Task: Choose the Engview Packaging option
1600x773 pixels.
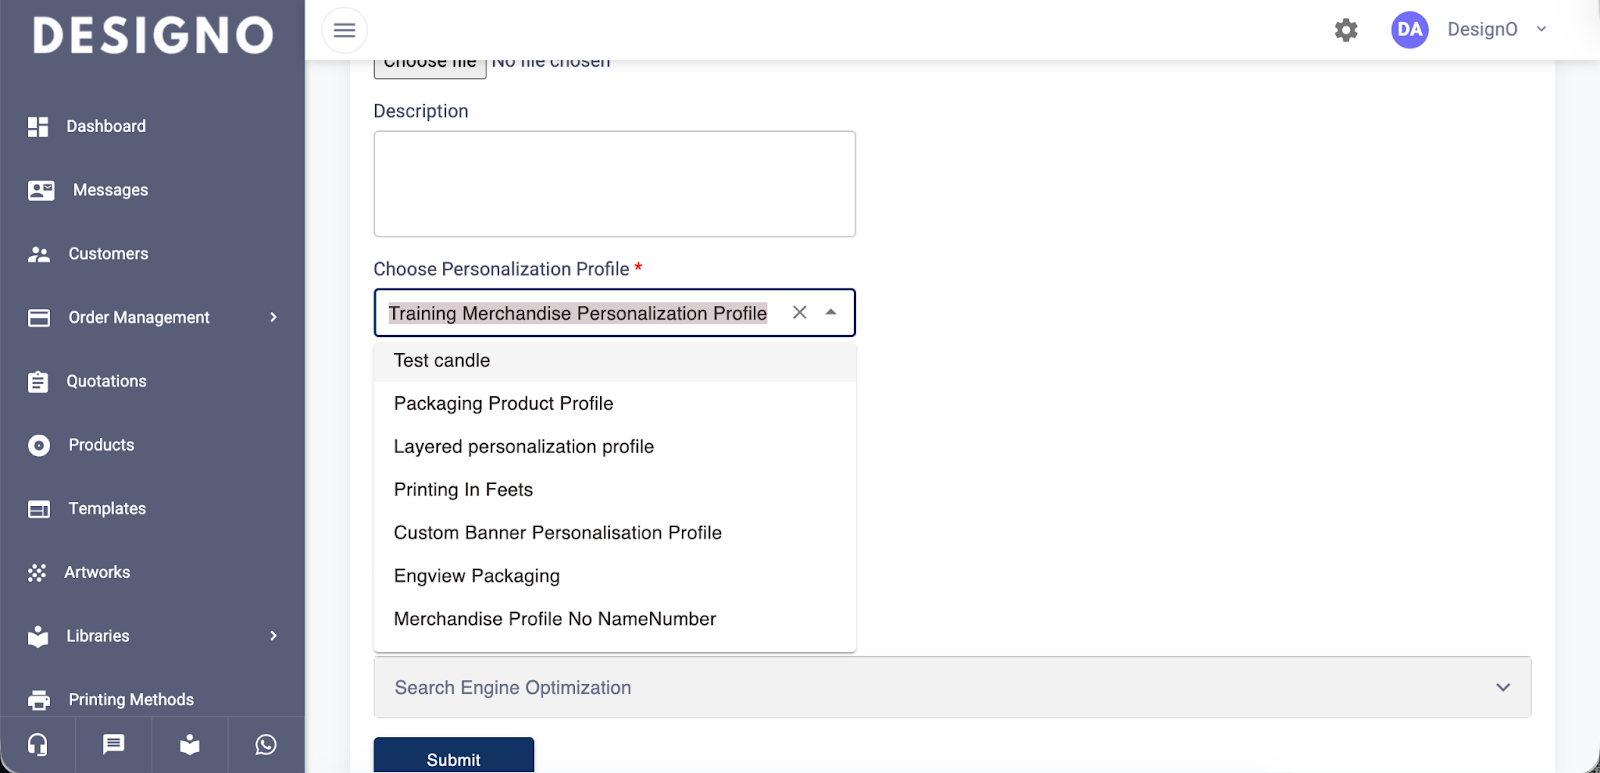Action: tap(477, 576)
